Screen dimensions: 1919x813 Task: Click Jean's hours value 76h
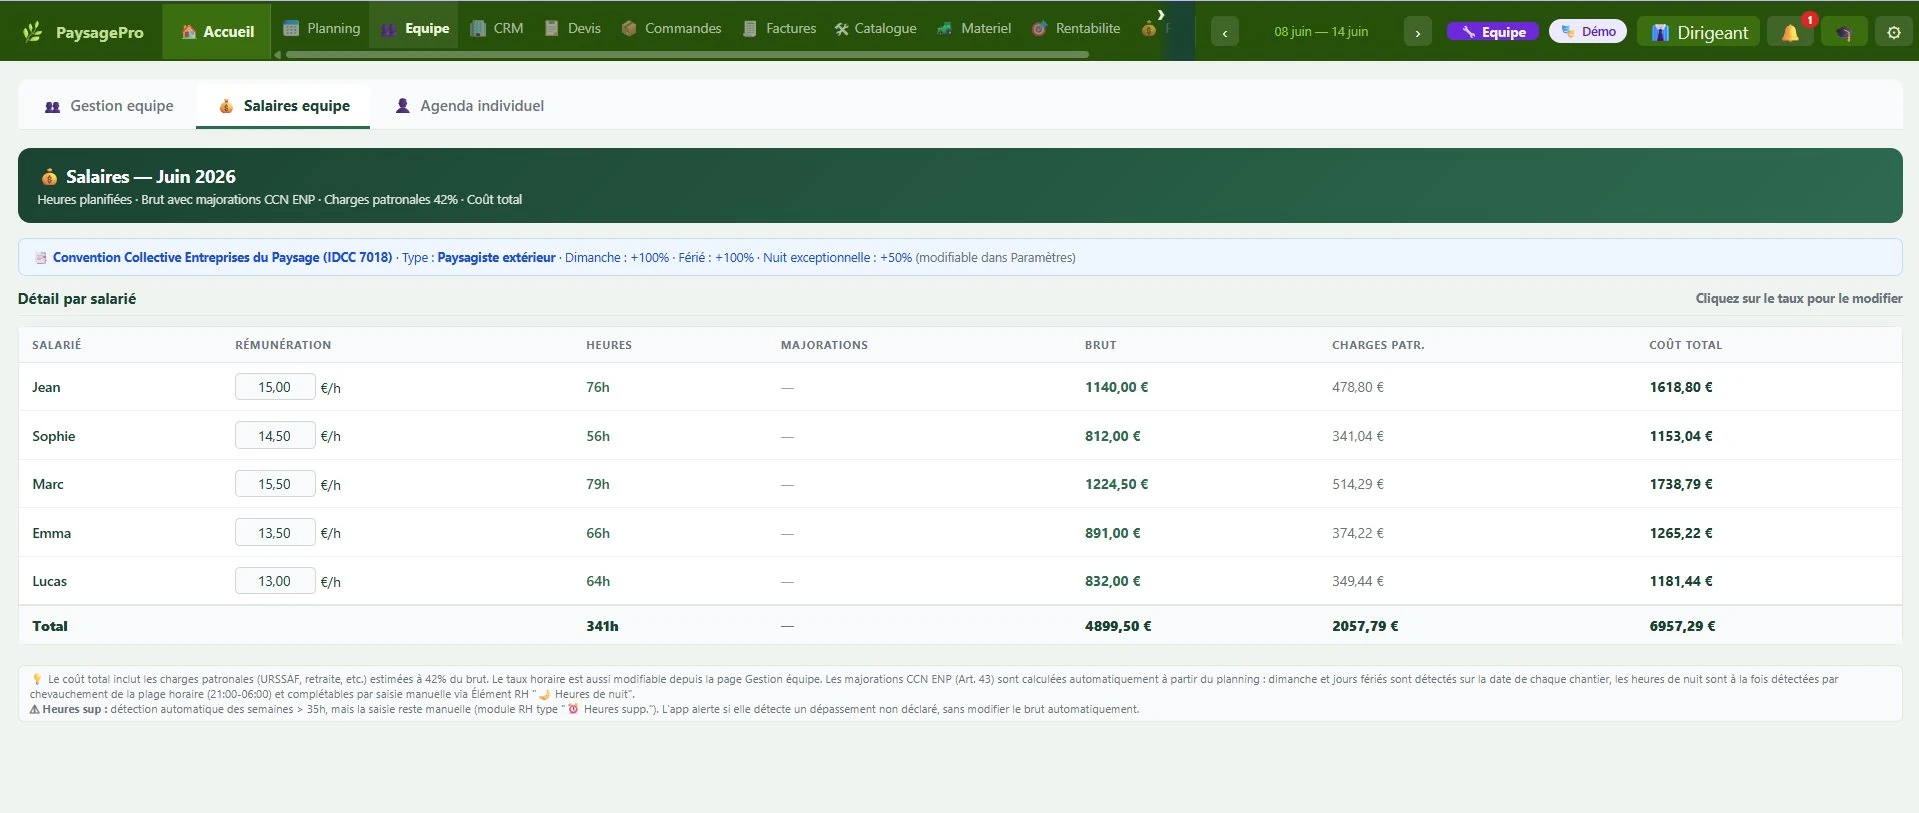[598, 387]
